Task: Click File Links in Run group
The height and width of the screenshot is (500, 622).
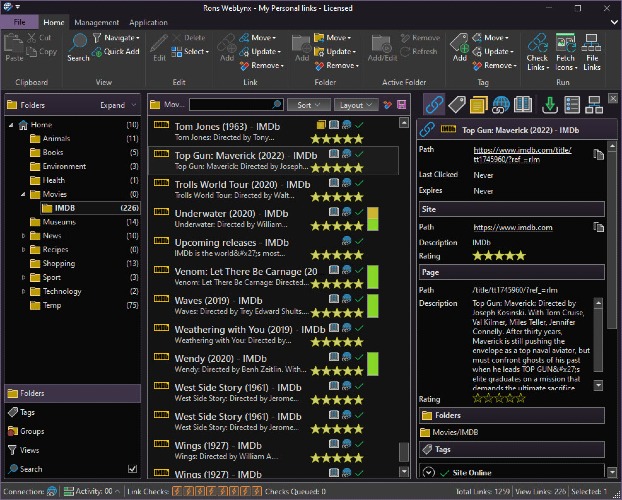Action: pyautogui.click(x=591, y=52)
